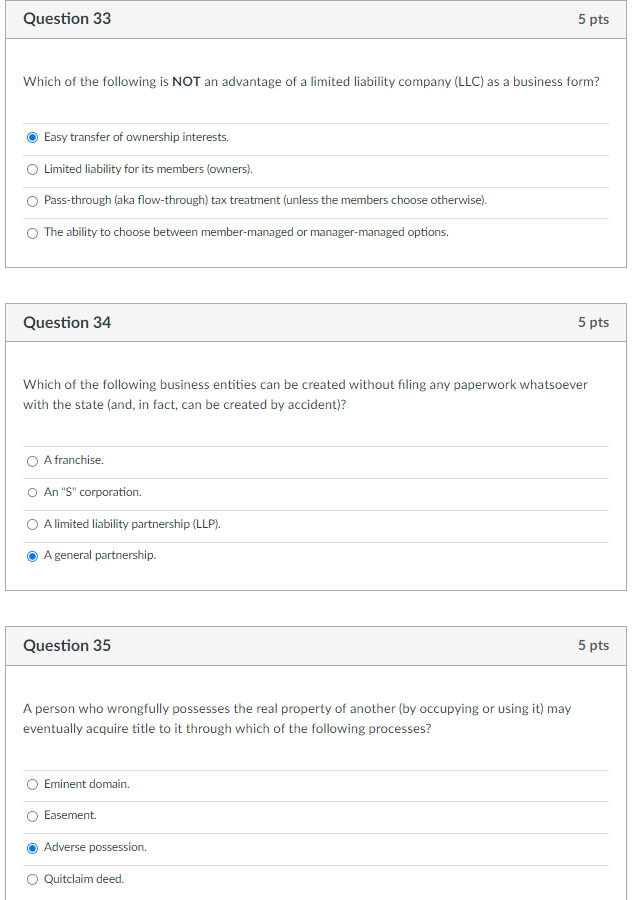Click the Question 34 title
The width and height of the screenshot is (633, 900).
click(67, 322)
